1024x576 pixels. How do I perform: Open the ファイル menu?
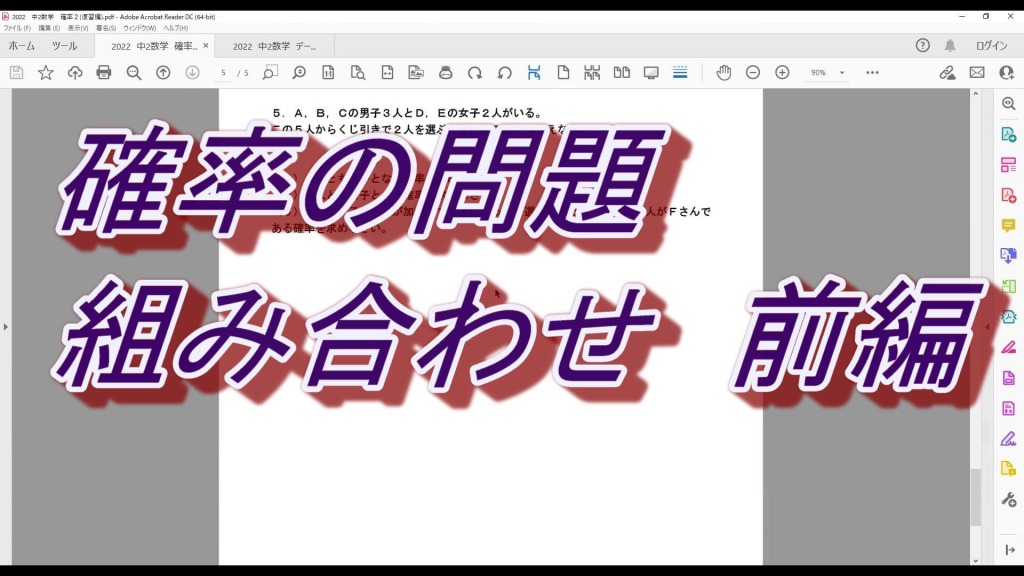click(16, 28)
